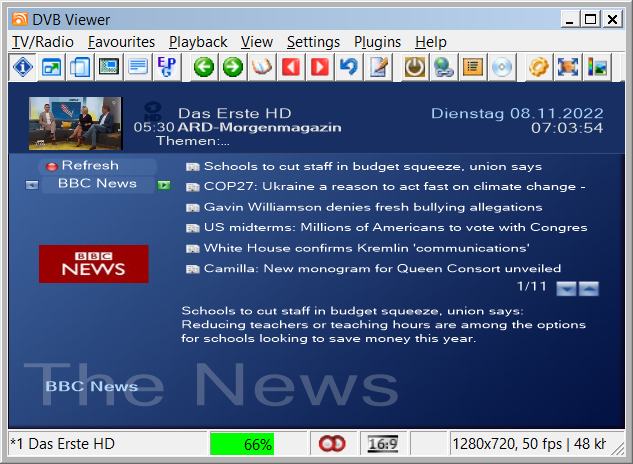Viewport: 633px width, 464px height.
Task: Click the globe with chain link icon
Action: pyautogui.click(x=444, y=67)
